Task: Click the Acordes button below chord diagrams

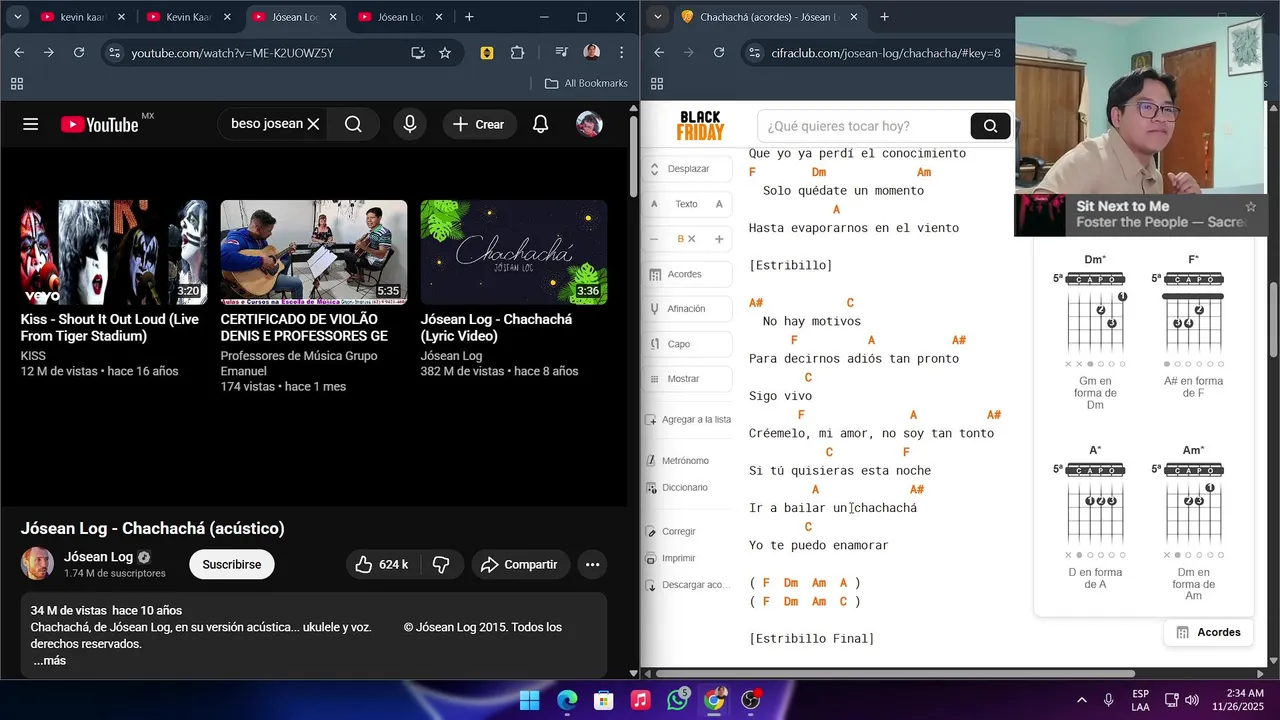Action: pos(1208,632)
